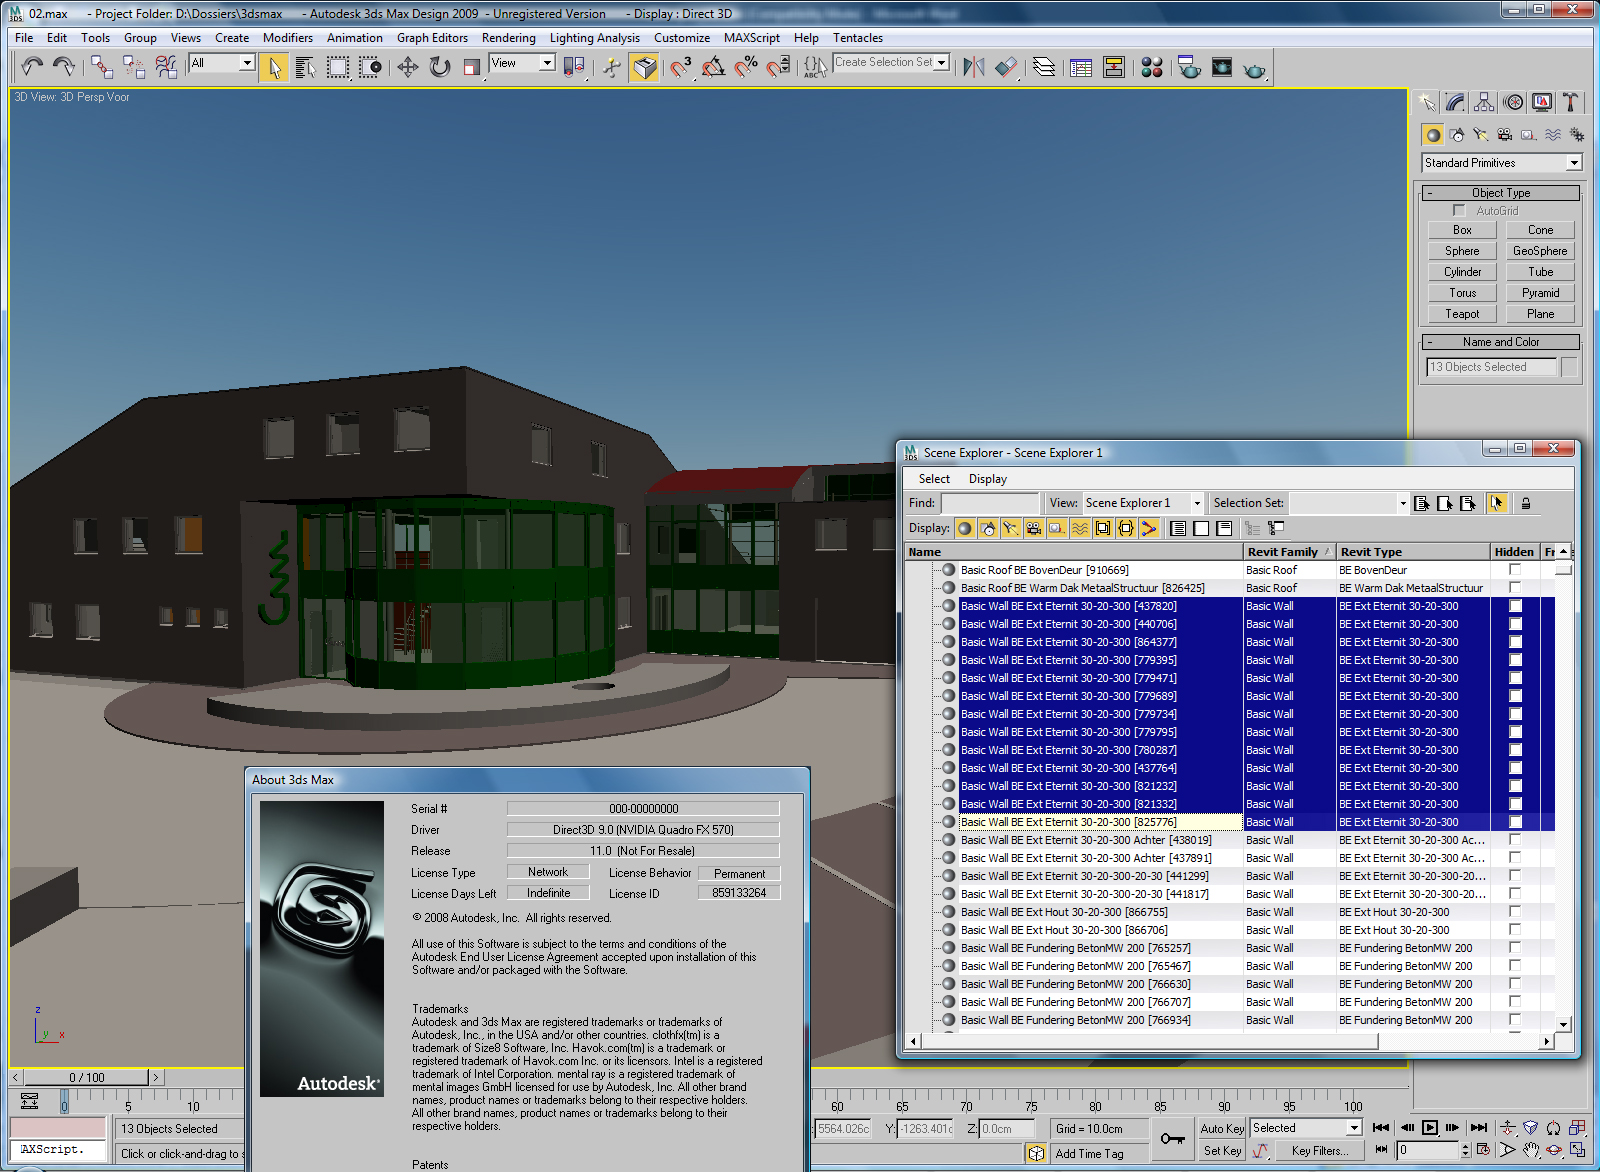The width and height of the screenshot is (1600, 1172).
Task: Click the GeoSphere primitive button
Action: click(x=1540, y=251)
